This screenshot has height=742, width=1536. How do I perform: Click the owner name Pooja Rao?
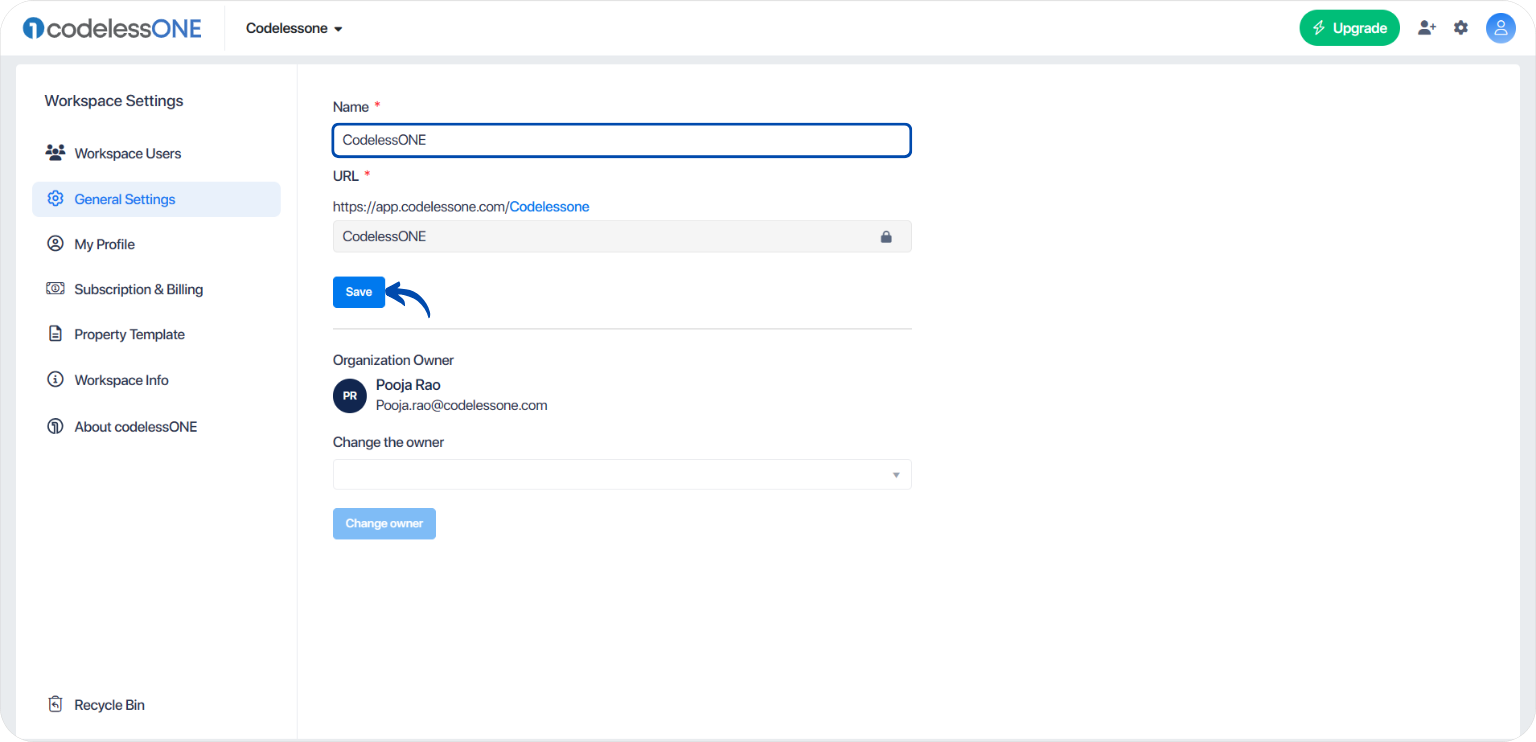408,385
